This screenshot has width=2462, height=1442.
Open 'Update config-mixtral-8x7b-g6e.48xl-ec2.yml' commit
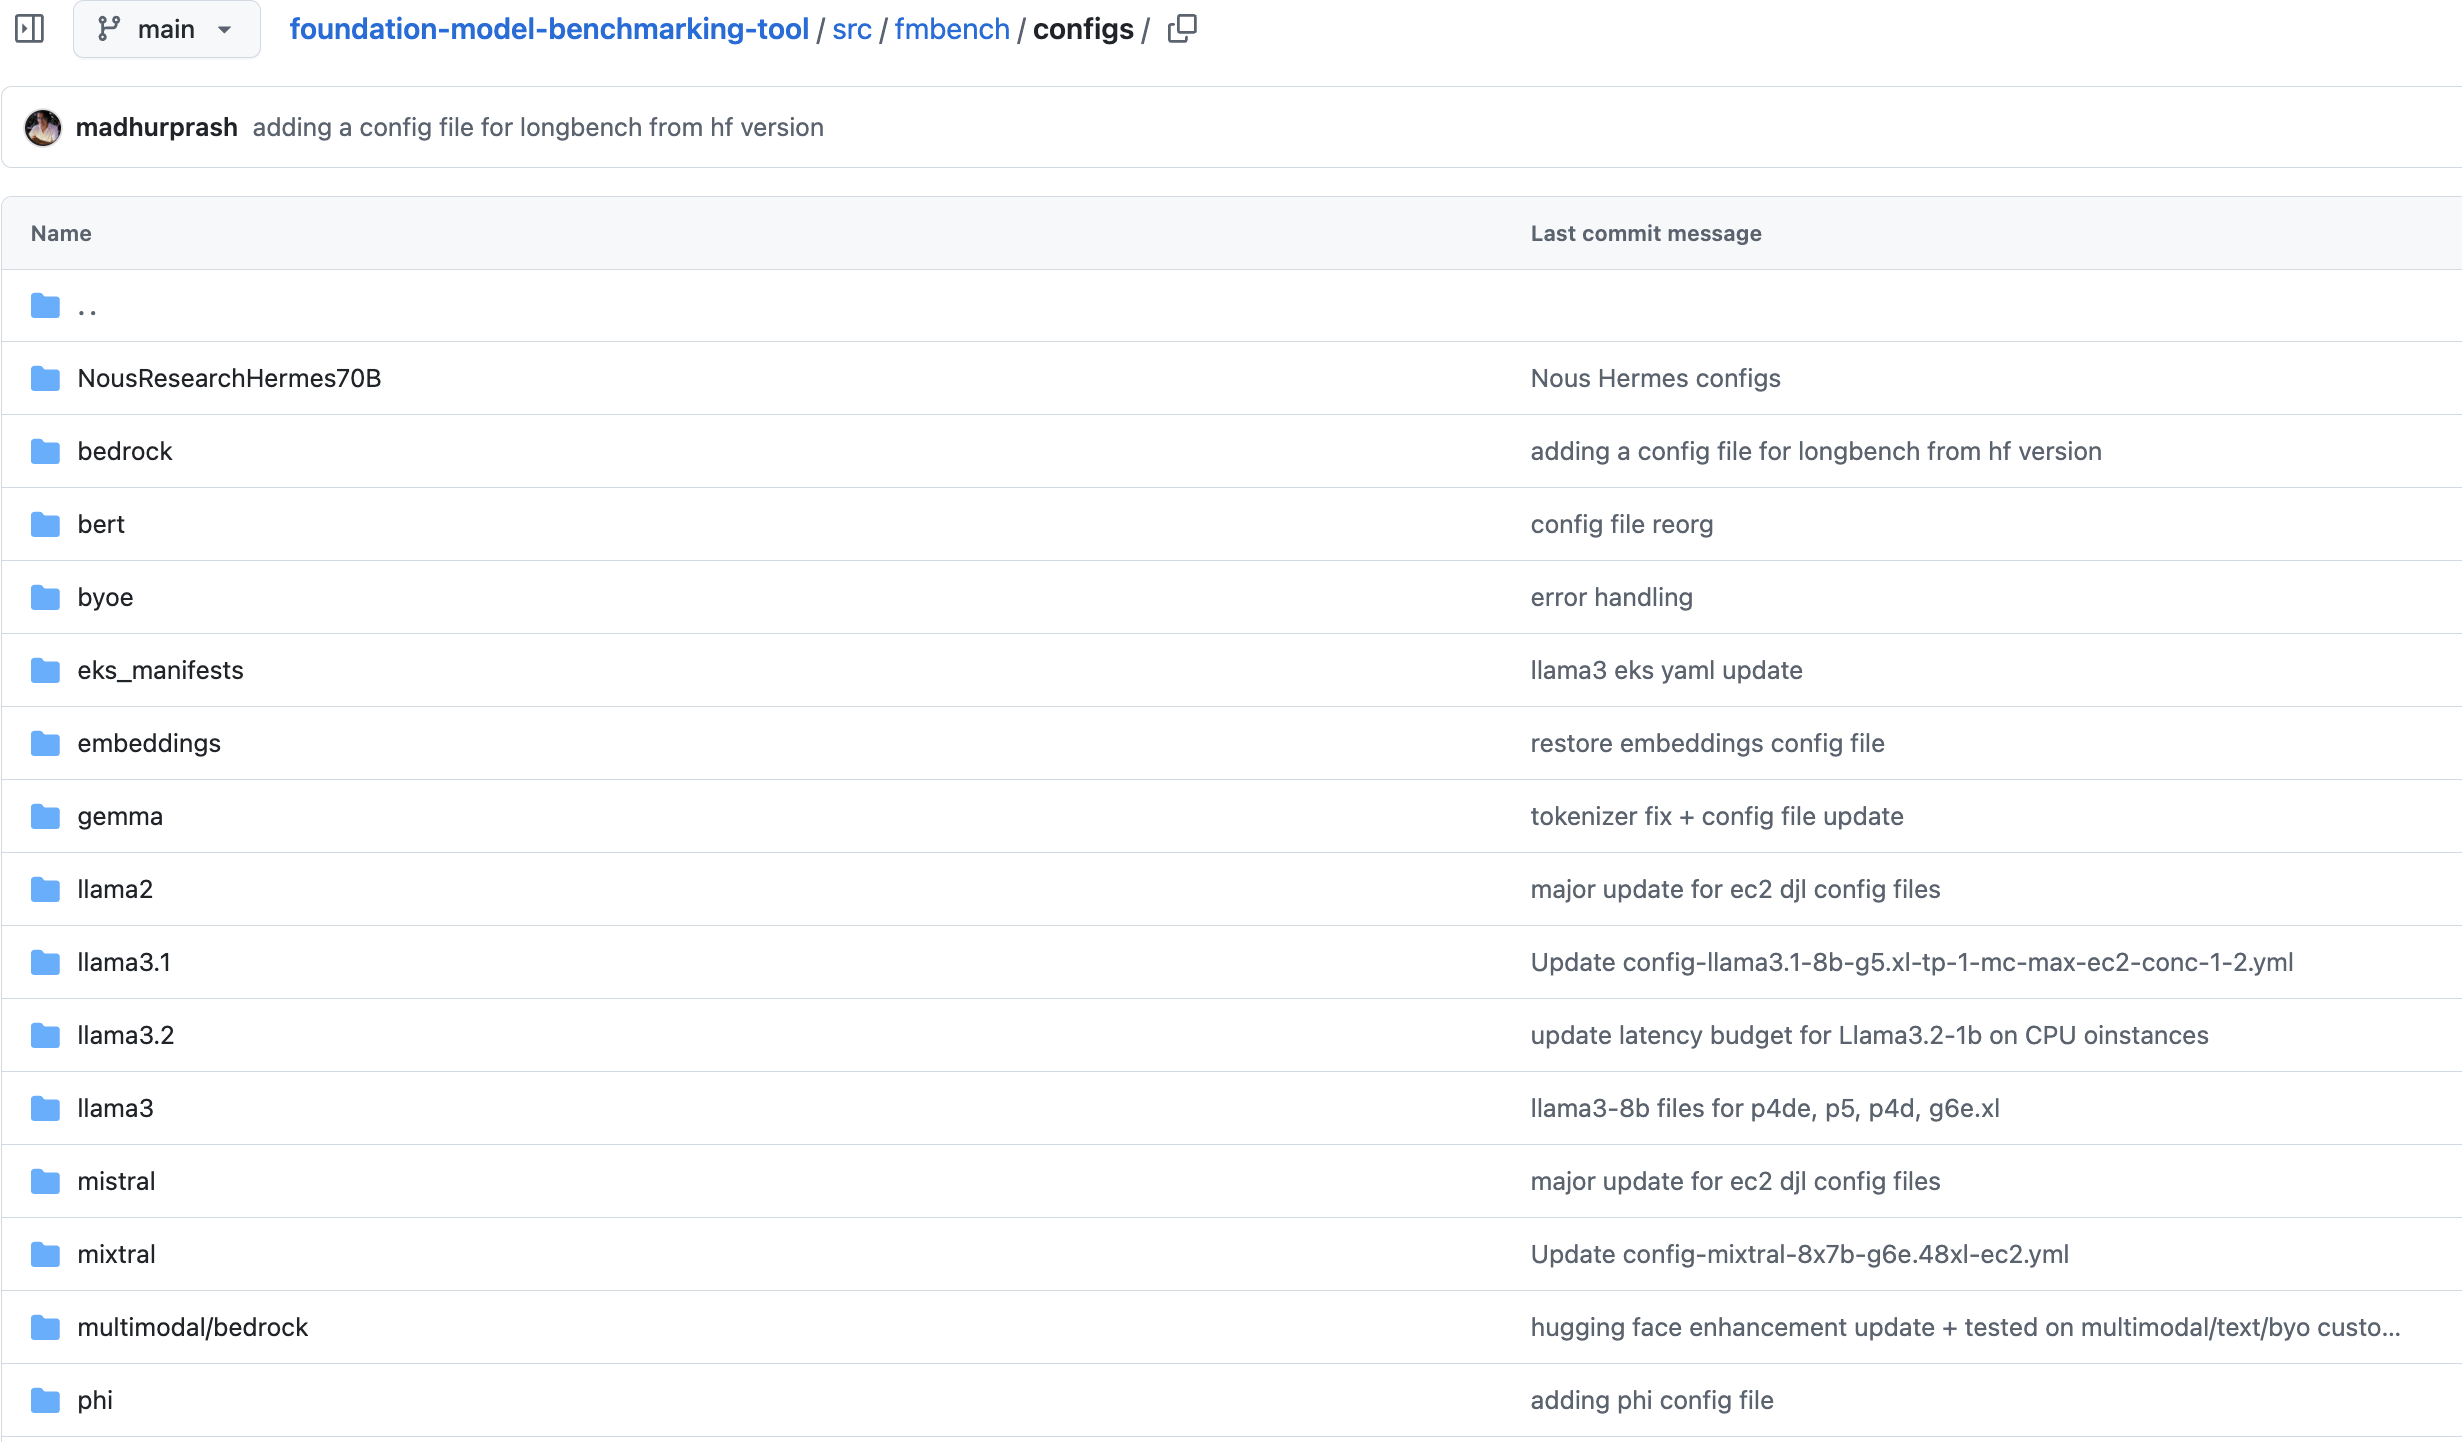(1800, 1254)
